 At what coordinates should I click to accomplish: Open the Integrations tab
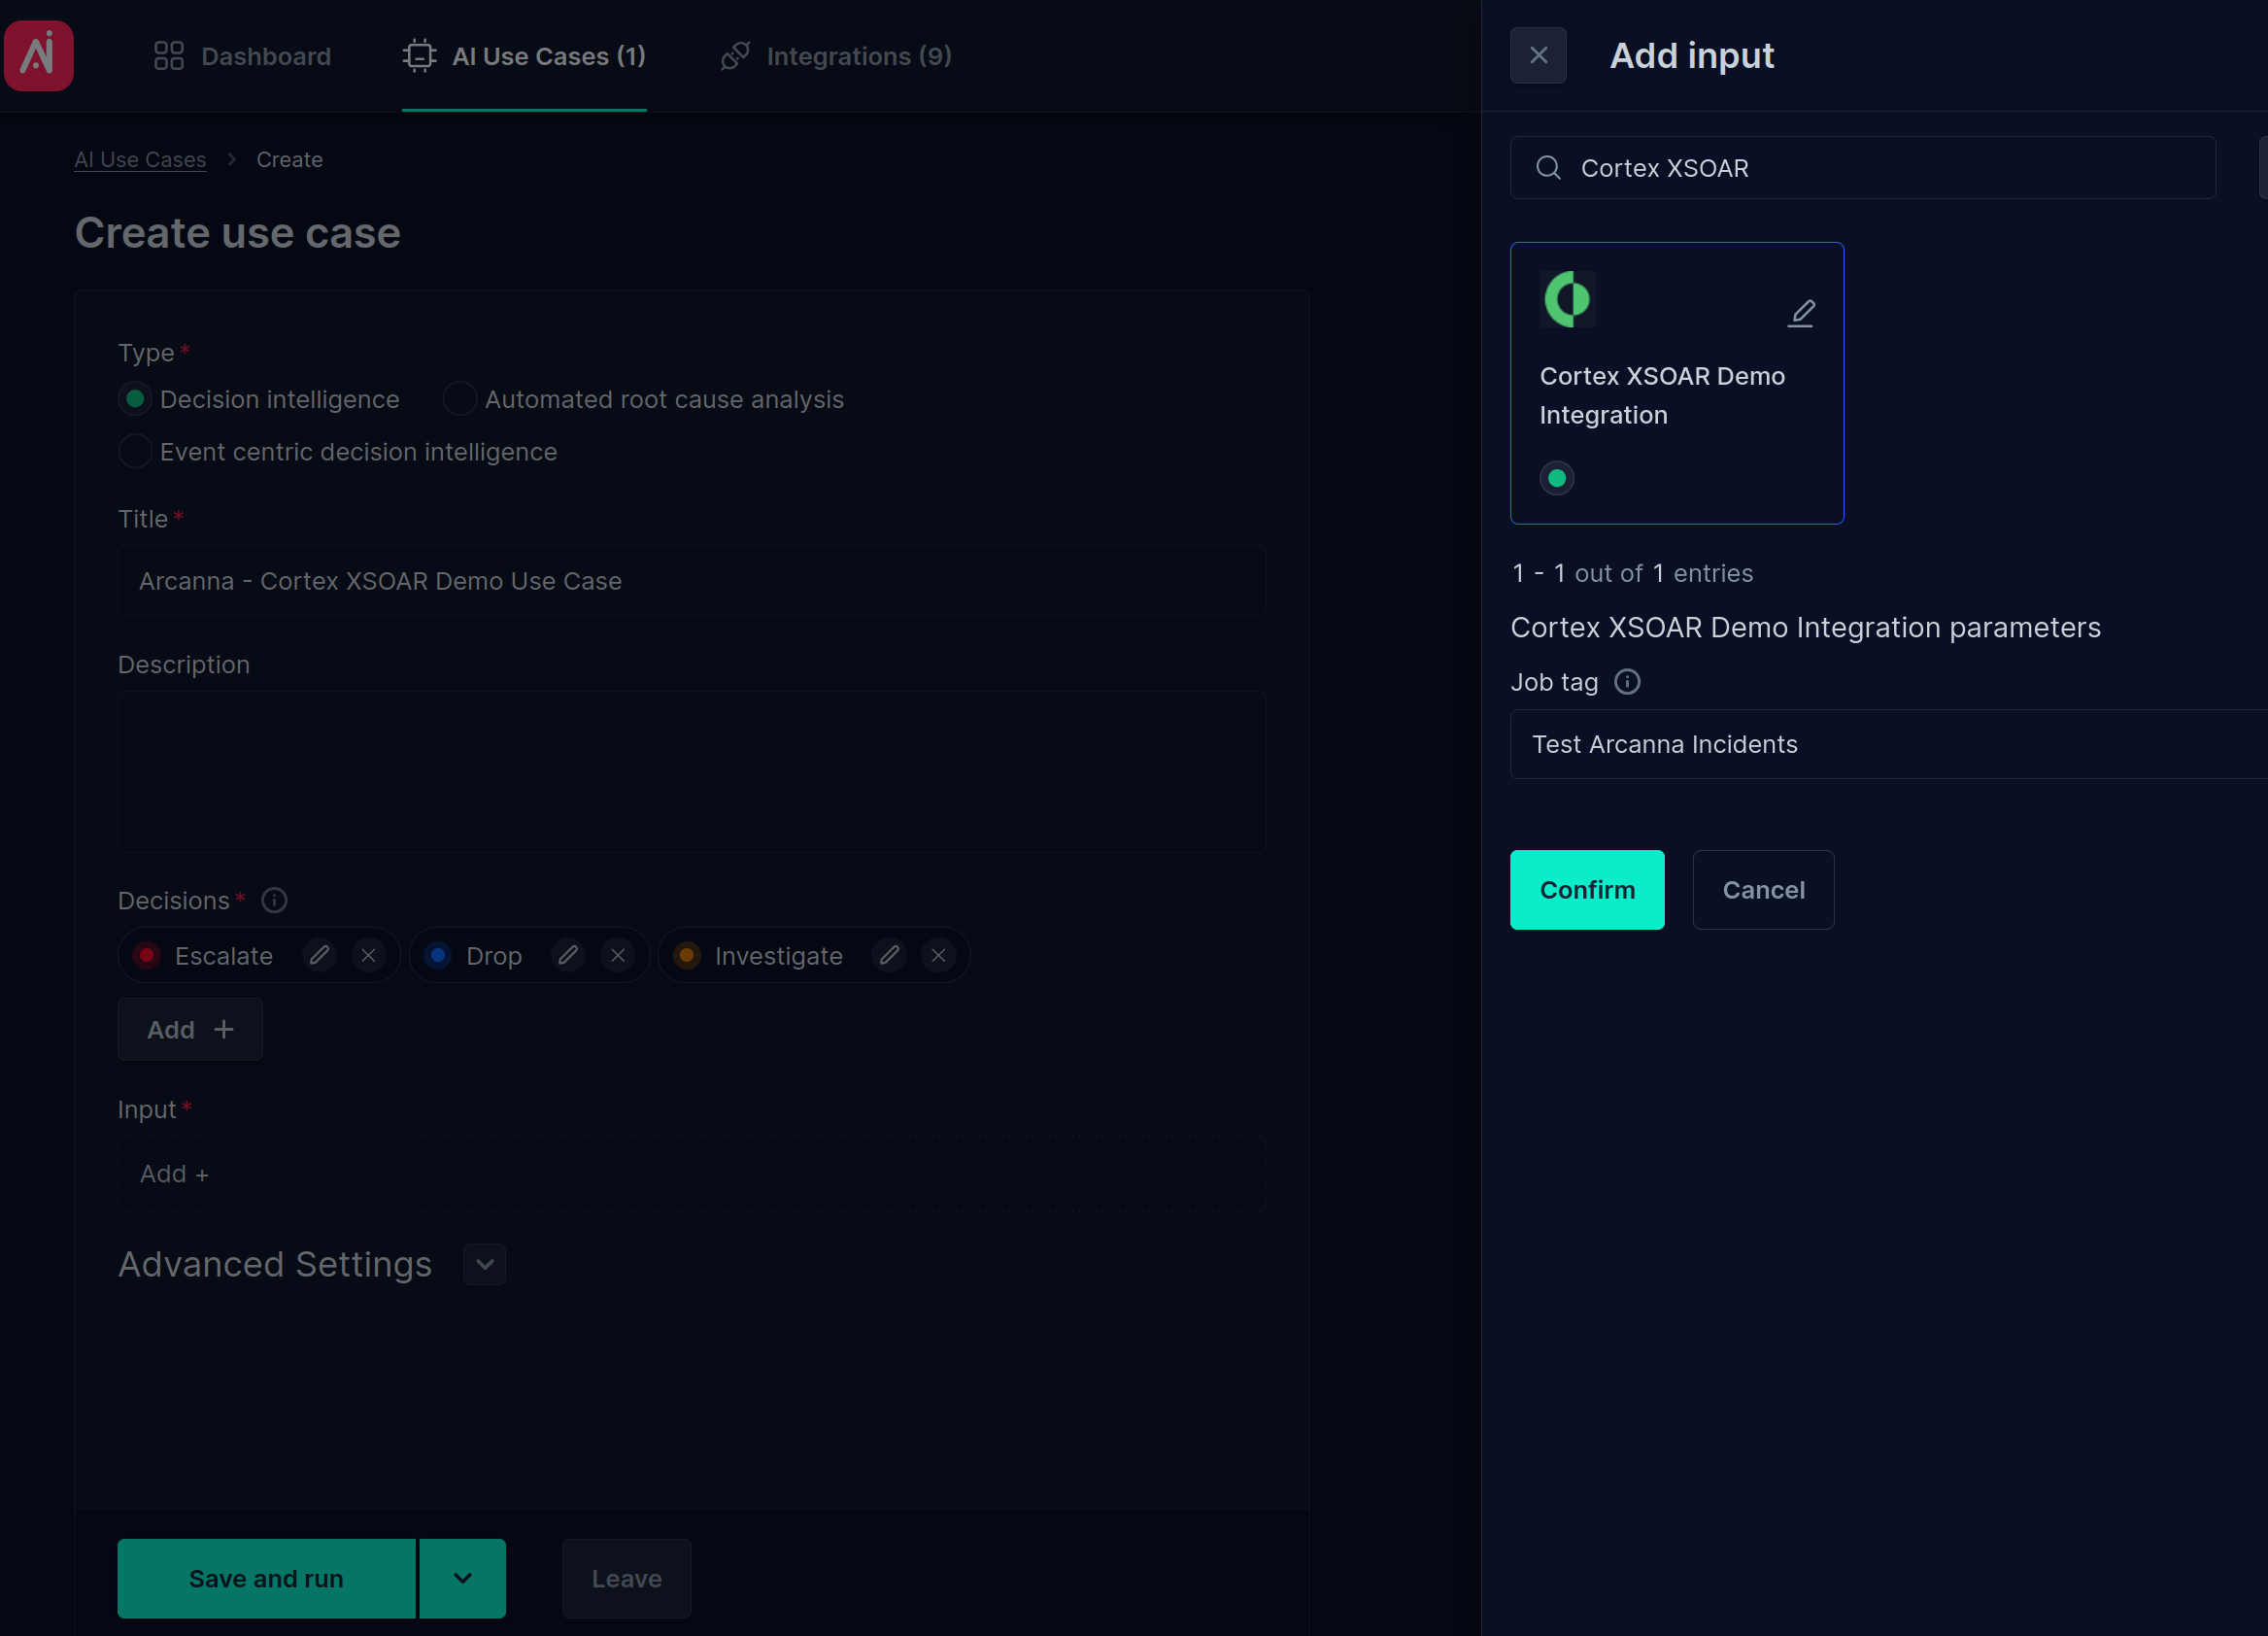pyautogui.click(x=836, y=56)
